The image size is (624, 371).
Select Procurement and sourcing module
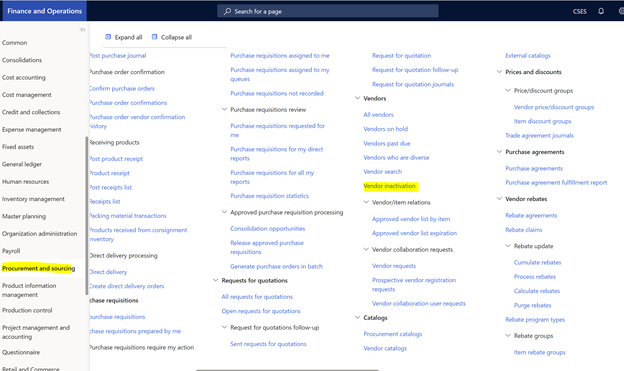[38, 268]
